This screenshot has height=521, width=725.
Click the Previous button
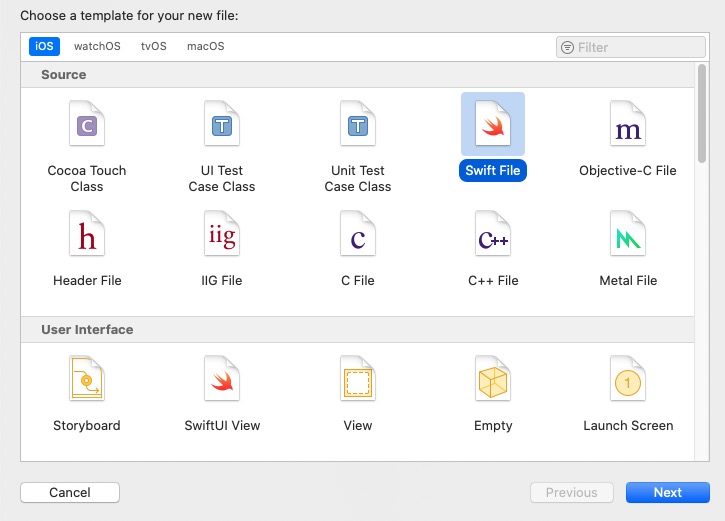point(571,492)
